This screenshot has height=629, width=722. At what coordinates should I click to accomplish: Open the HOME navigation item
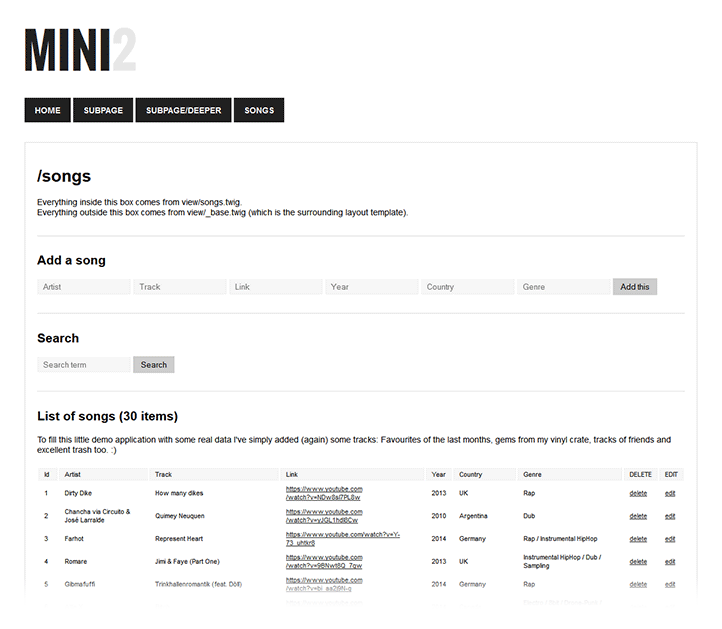(x=47, y=110)
